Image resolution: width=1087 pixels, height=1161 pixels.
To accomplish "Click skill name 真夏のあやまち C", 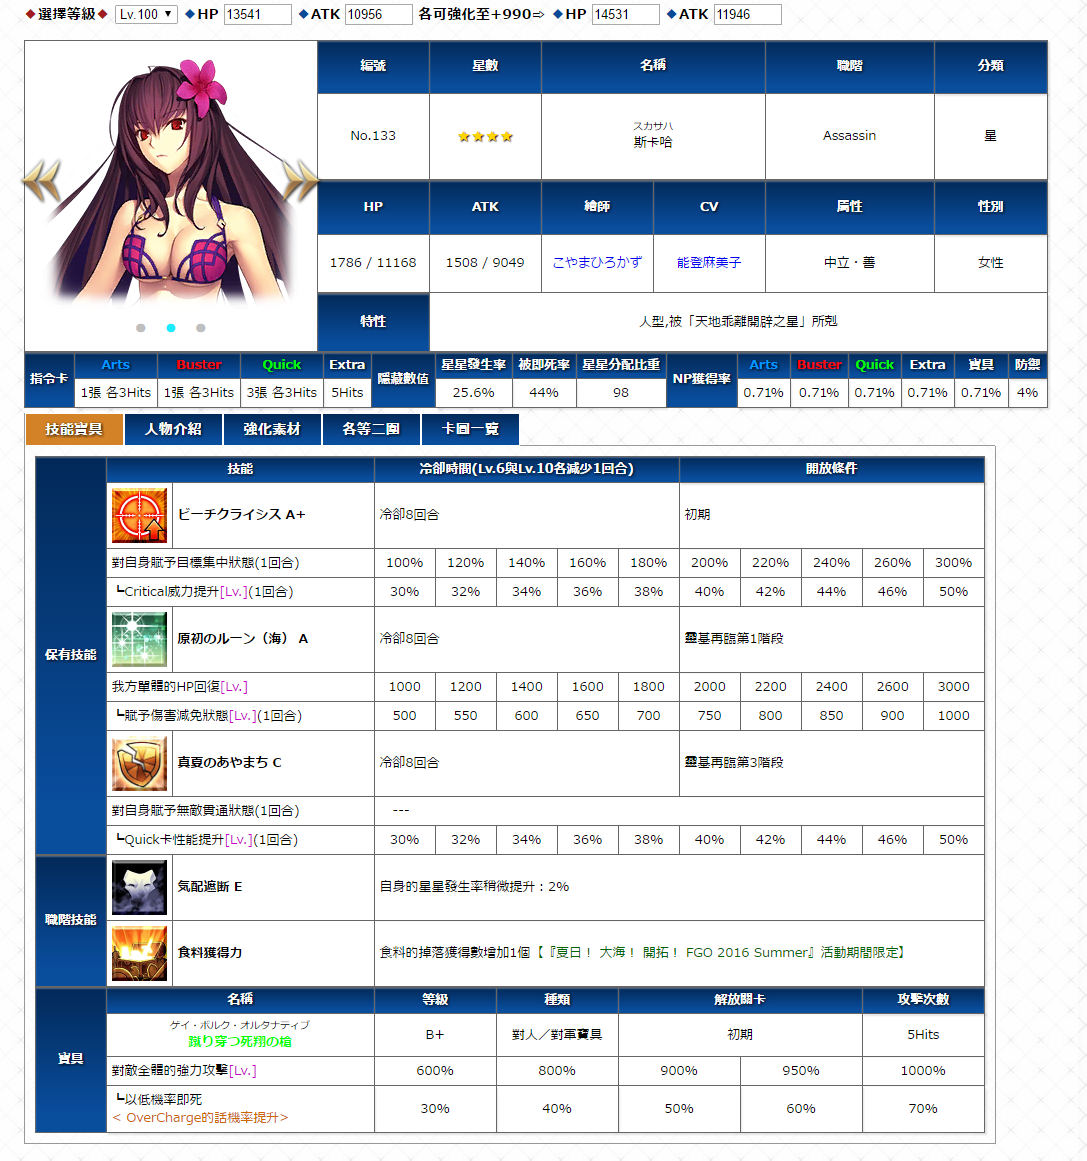I will [230, 763].
